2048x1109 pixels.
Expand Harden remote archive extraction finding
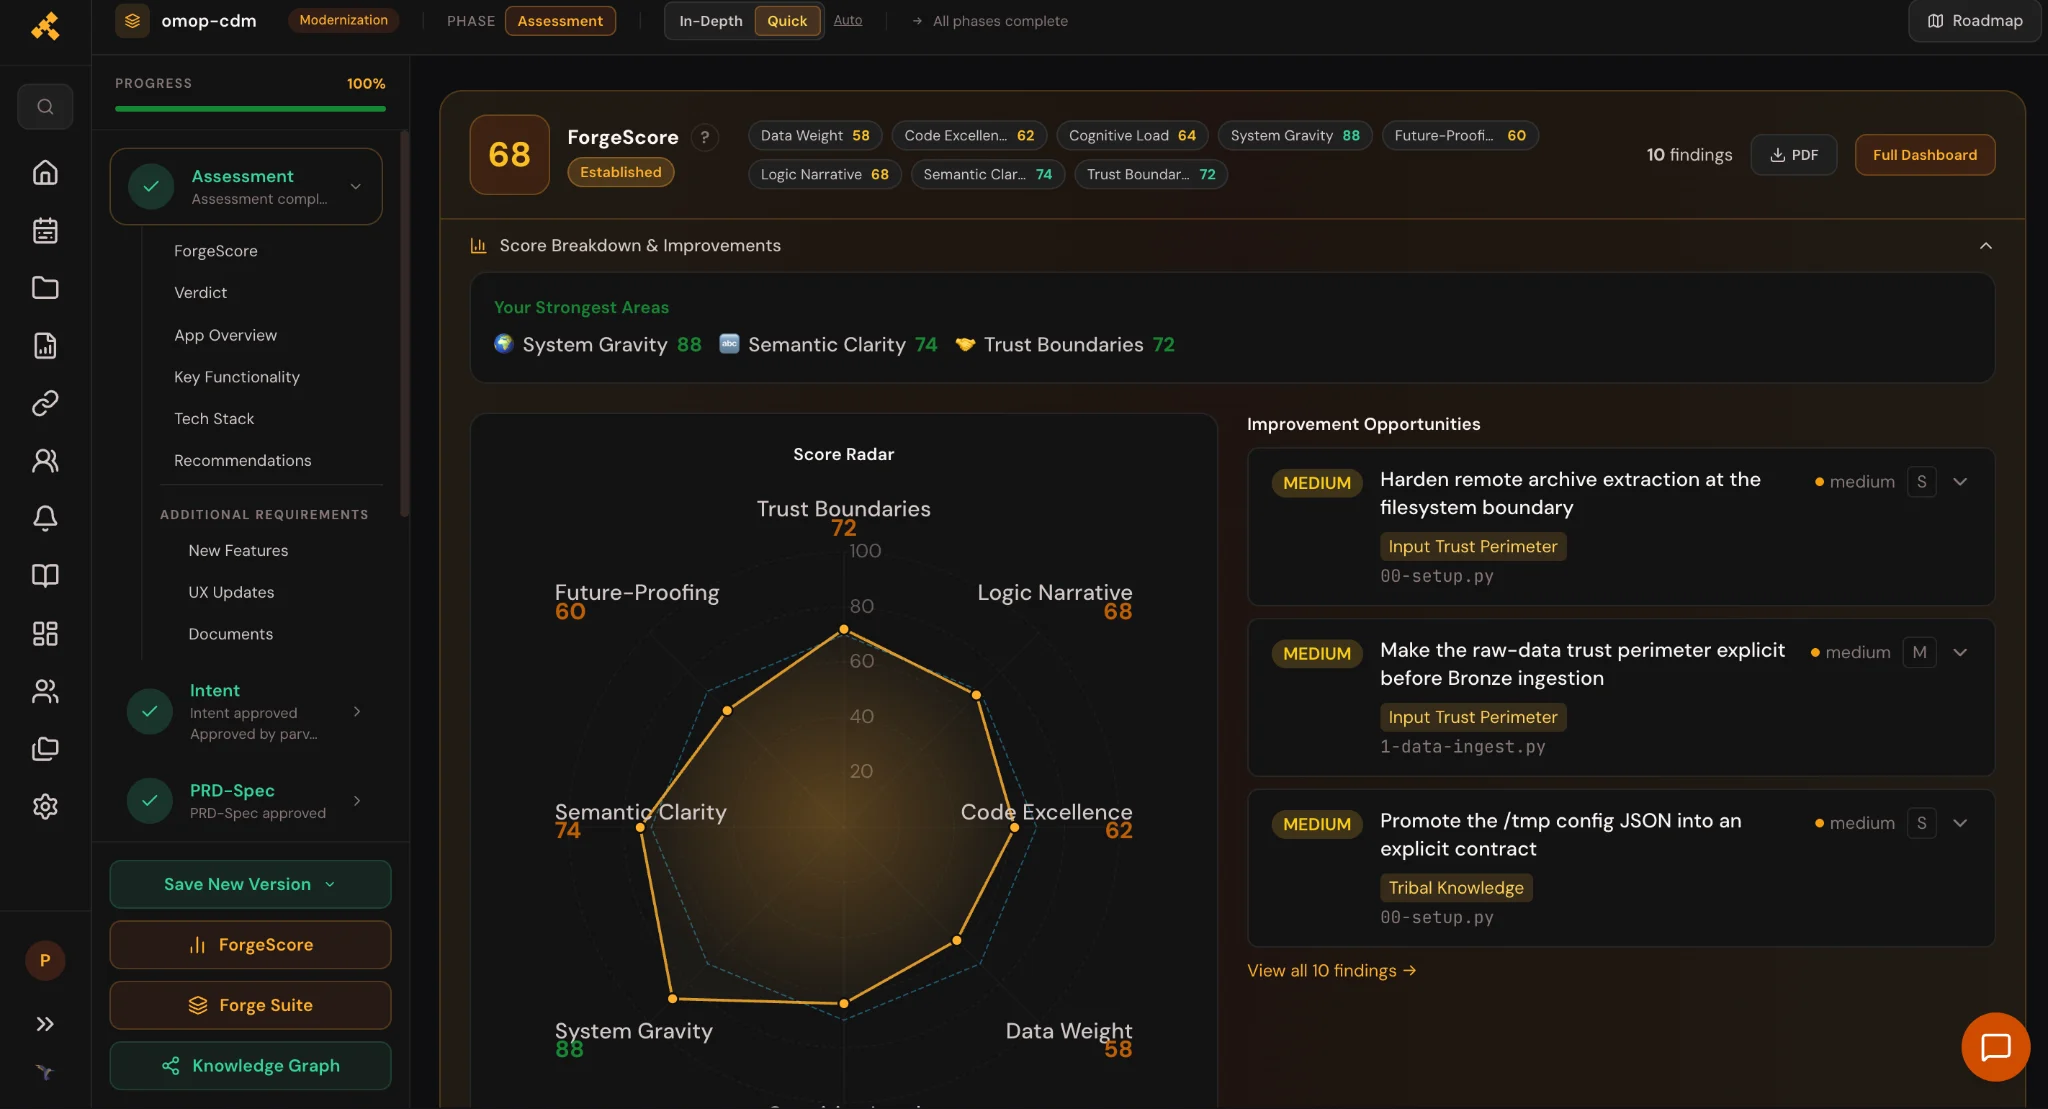[x=1960, y=482]
